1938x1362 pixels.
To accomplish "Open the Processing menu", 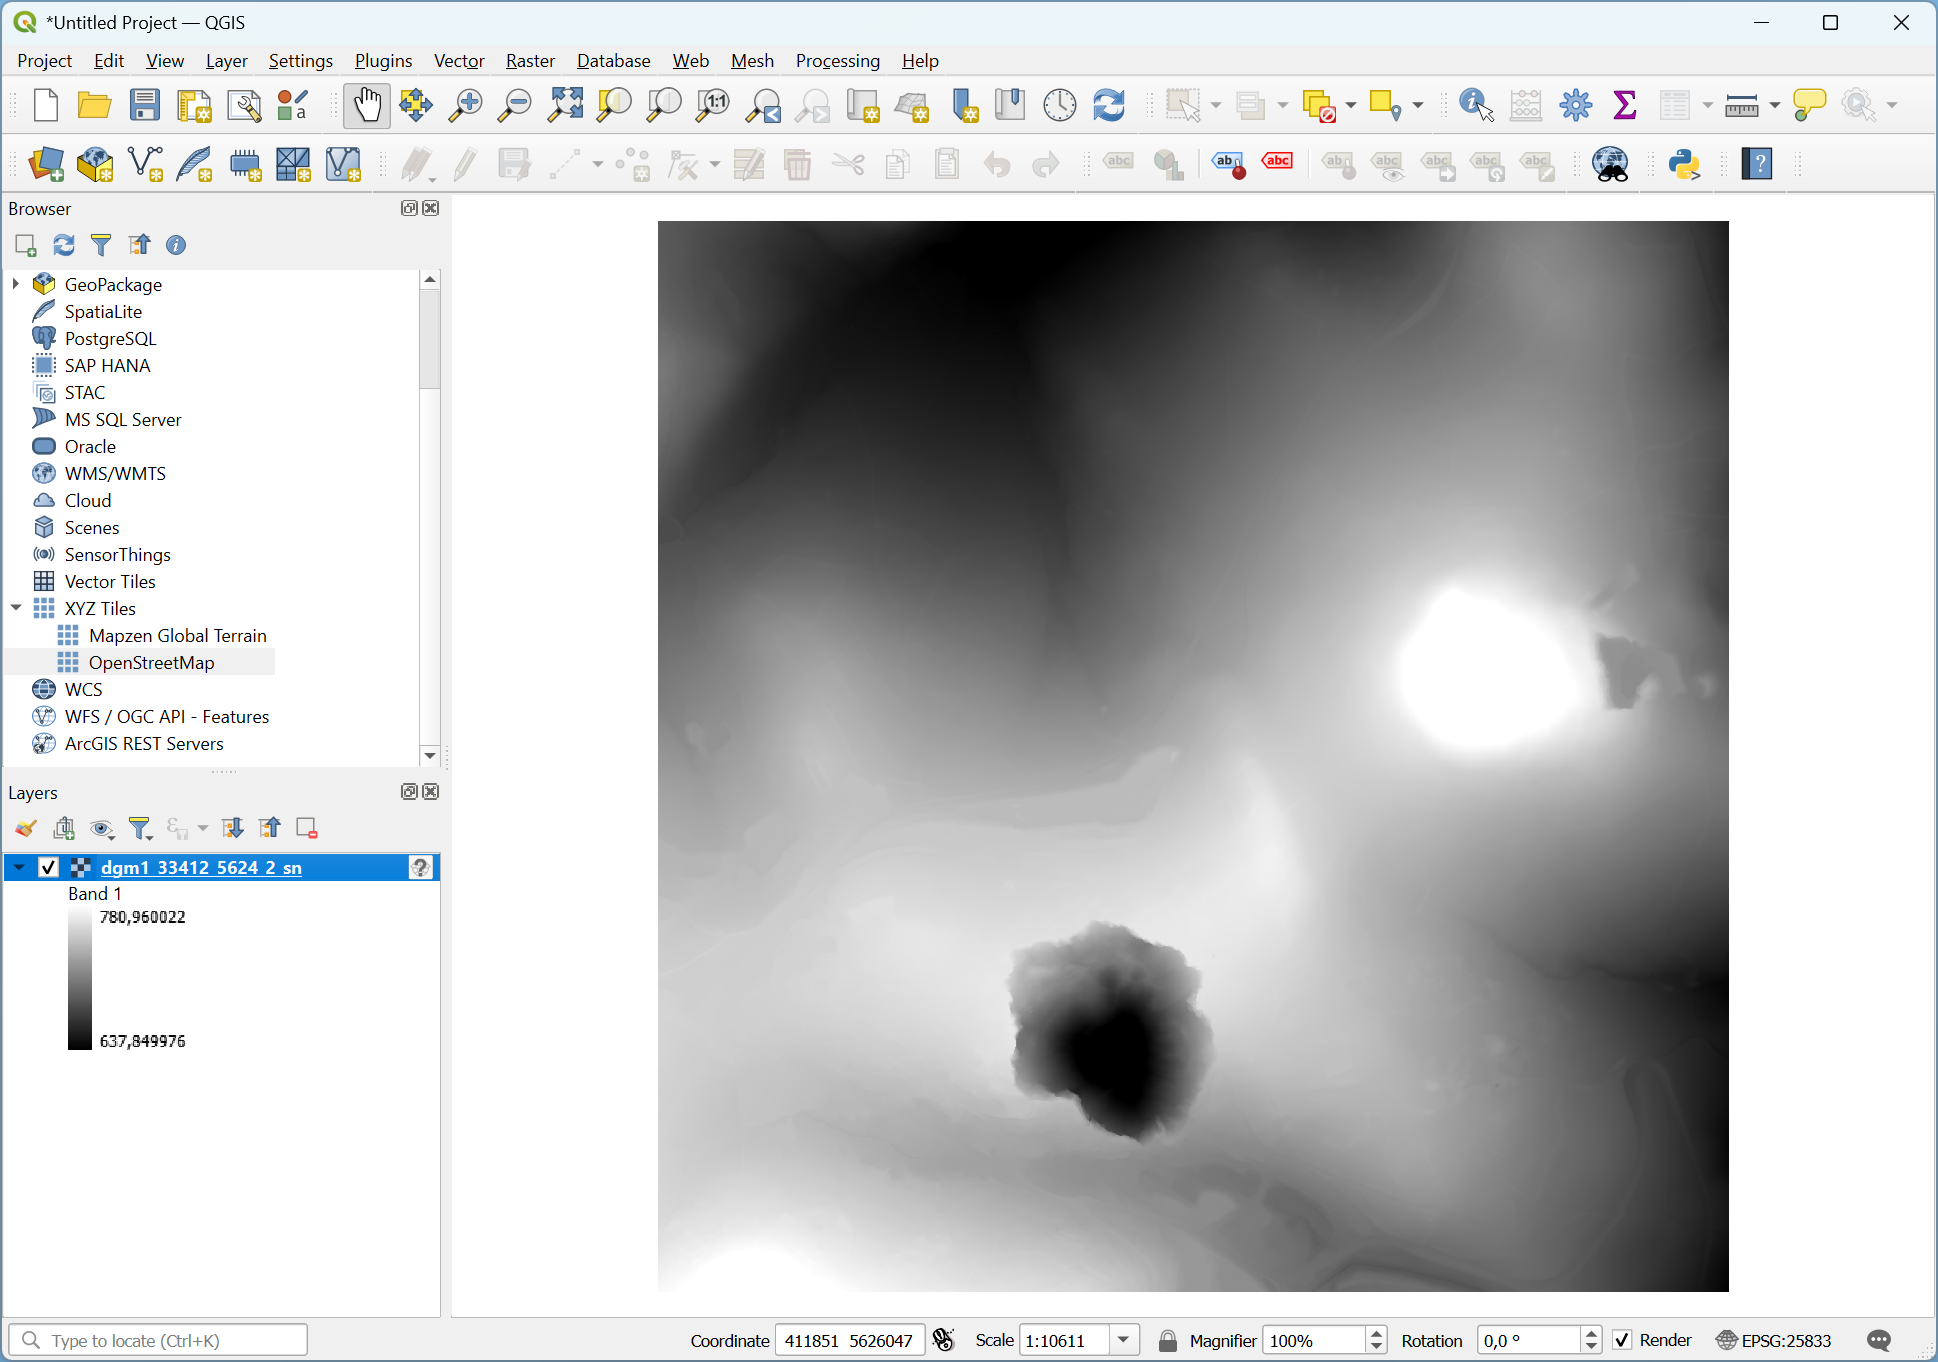I will 837,61.
